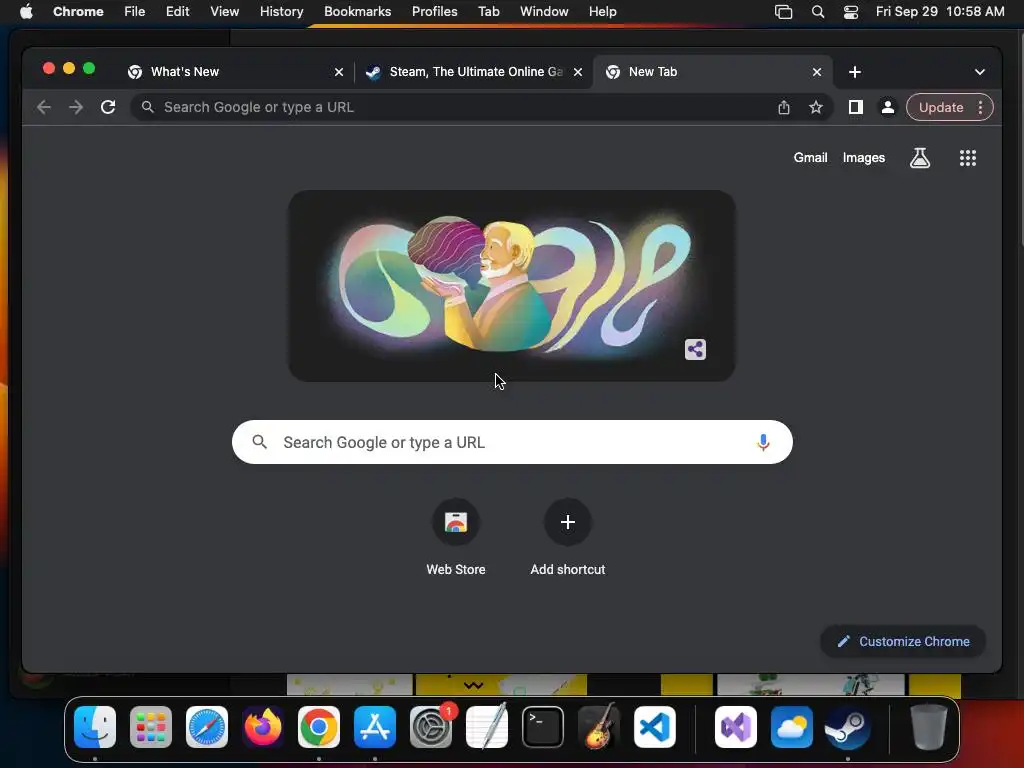
Task: Open Finder from the Dock
Action: coord(95,727)
